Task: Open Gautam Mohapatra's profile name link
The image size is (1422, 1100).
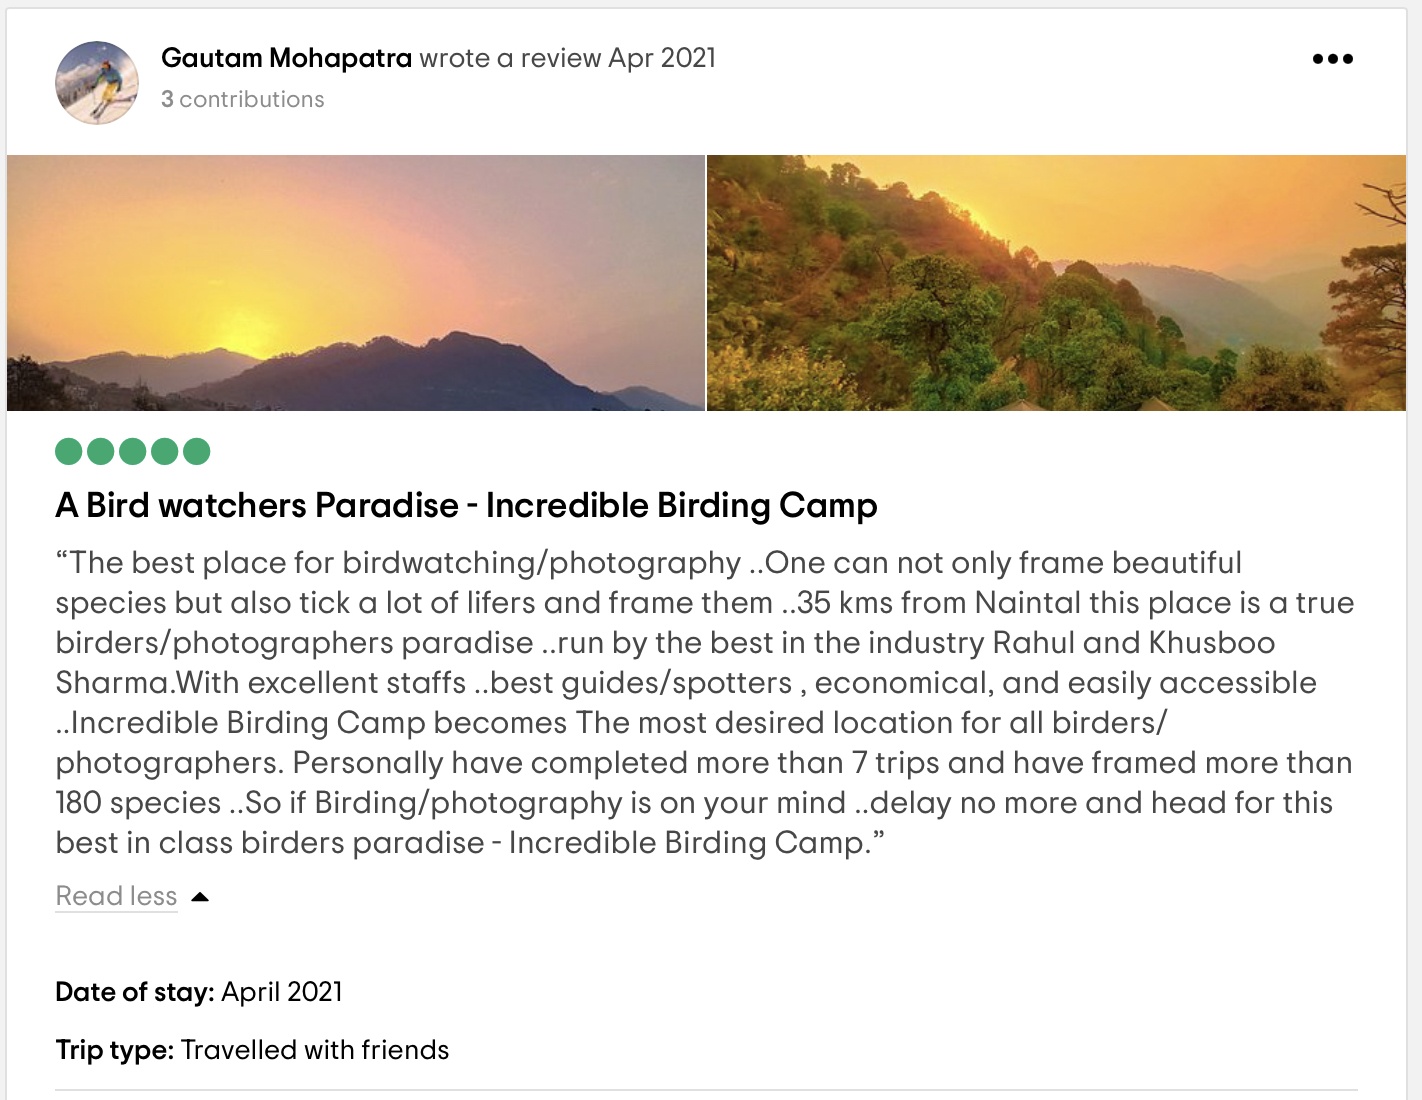Action: coord(286,58)
